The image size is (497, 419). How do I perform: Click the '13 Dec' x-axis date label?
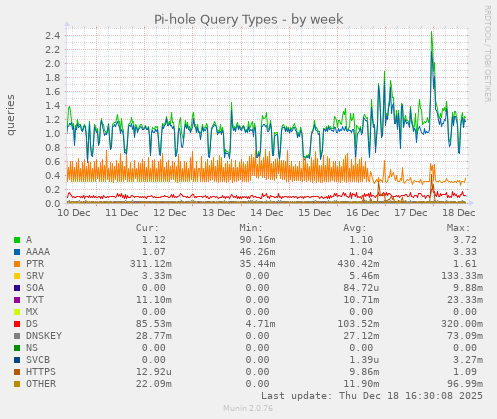coord(219,213)
